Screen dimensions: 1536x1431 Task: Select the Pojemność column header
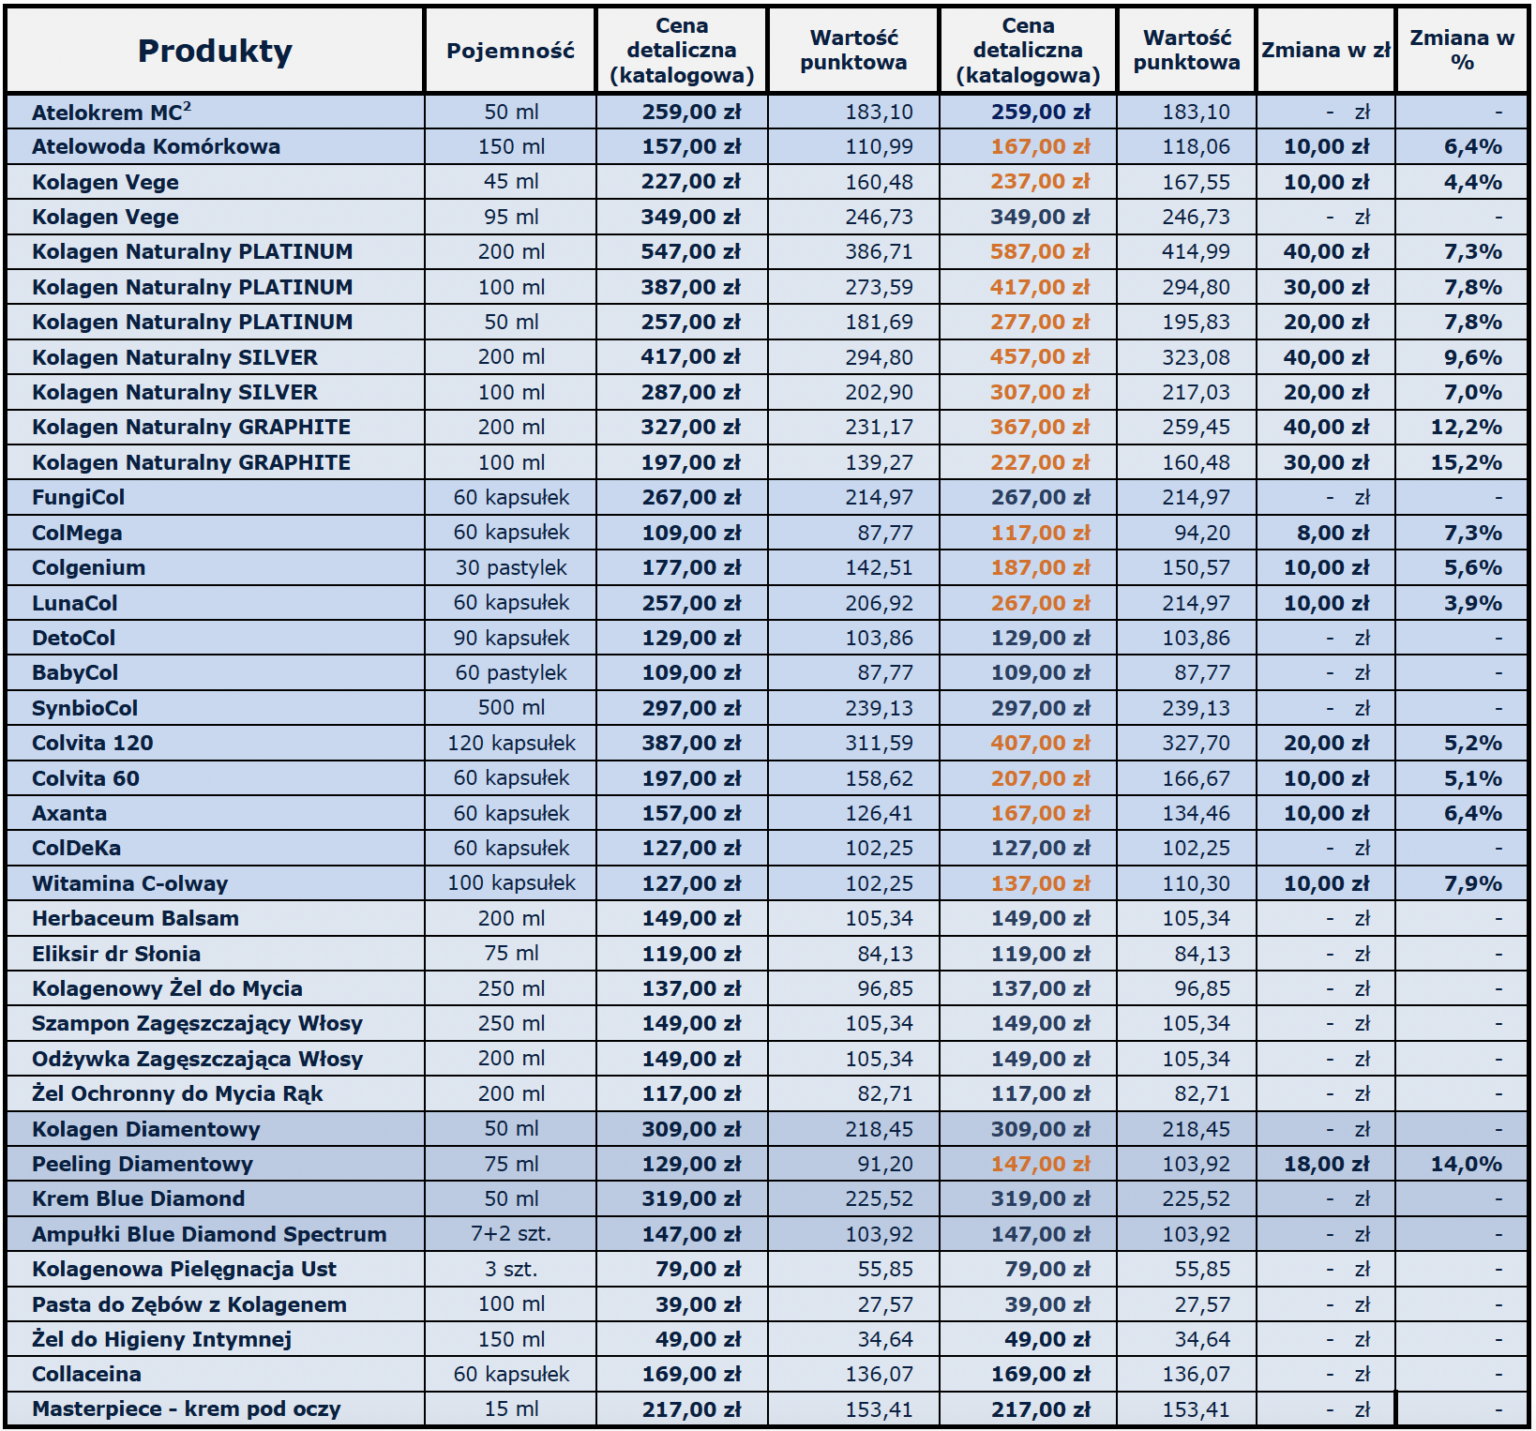click(x=510, y=51)
